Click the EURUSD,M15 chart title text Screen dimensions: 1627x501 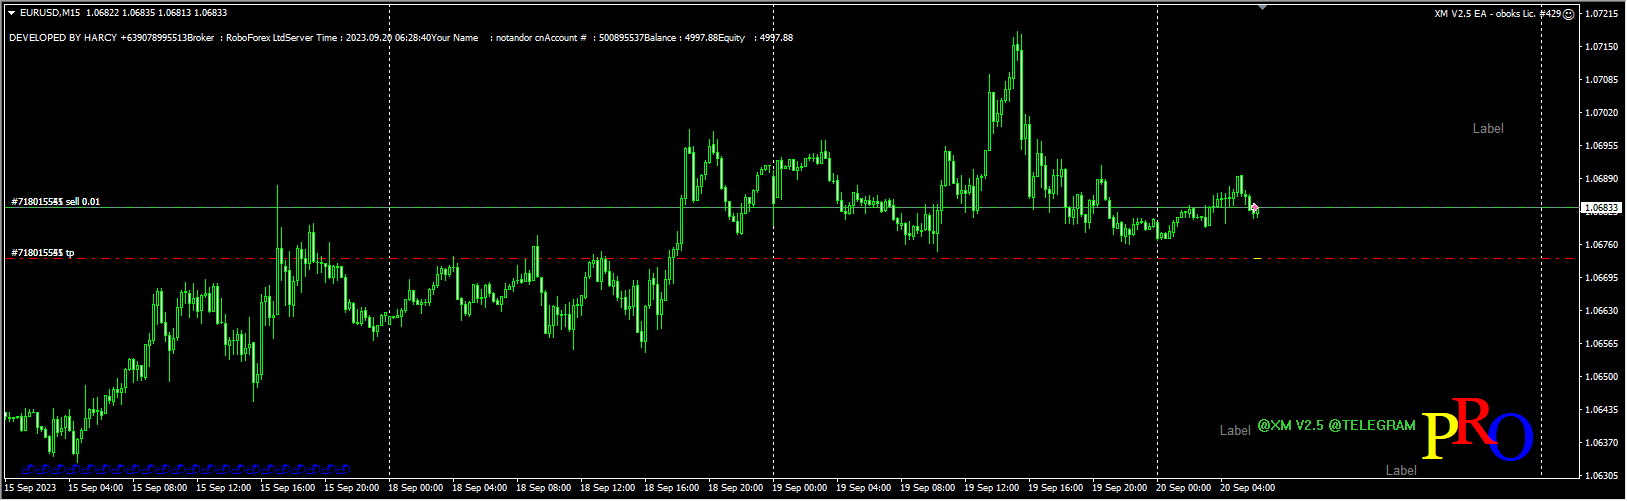50,13
